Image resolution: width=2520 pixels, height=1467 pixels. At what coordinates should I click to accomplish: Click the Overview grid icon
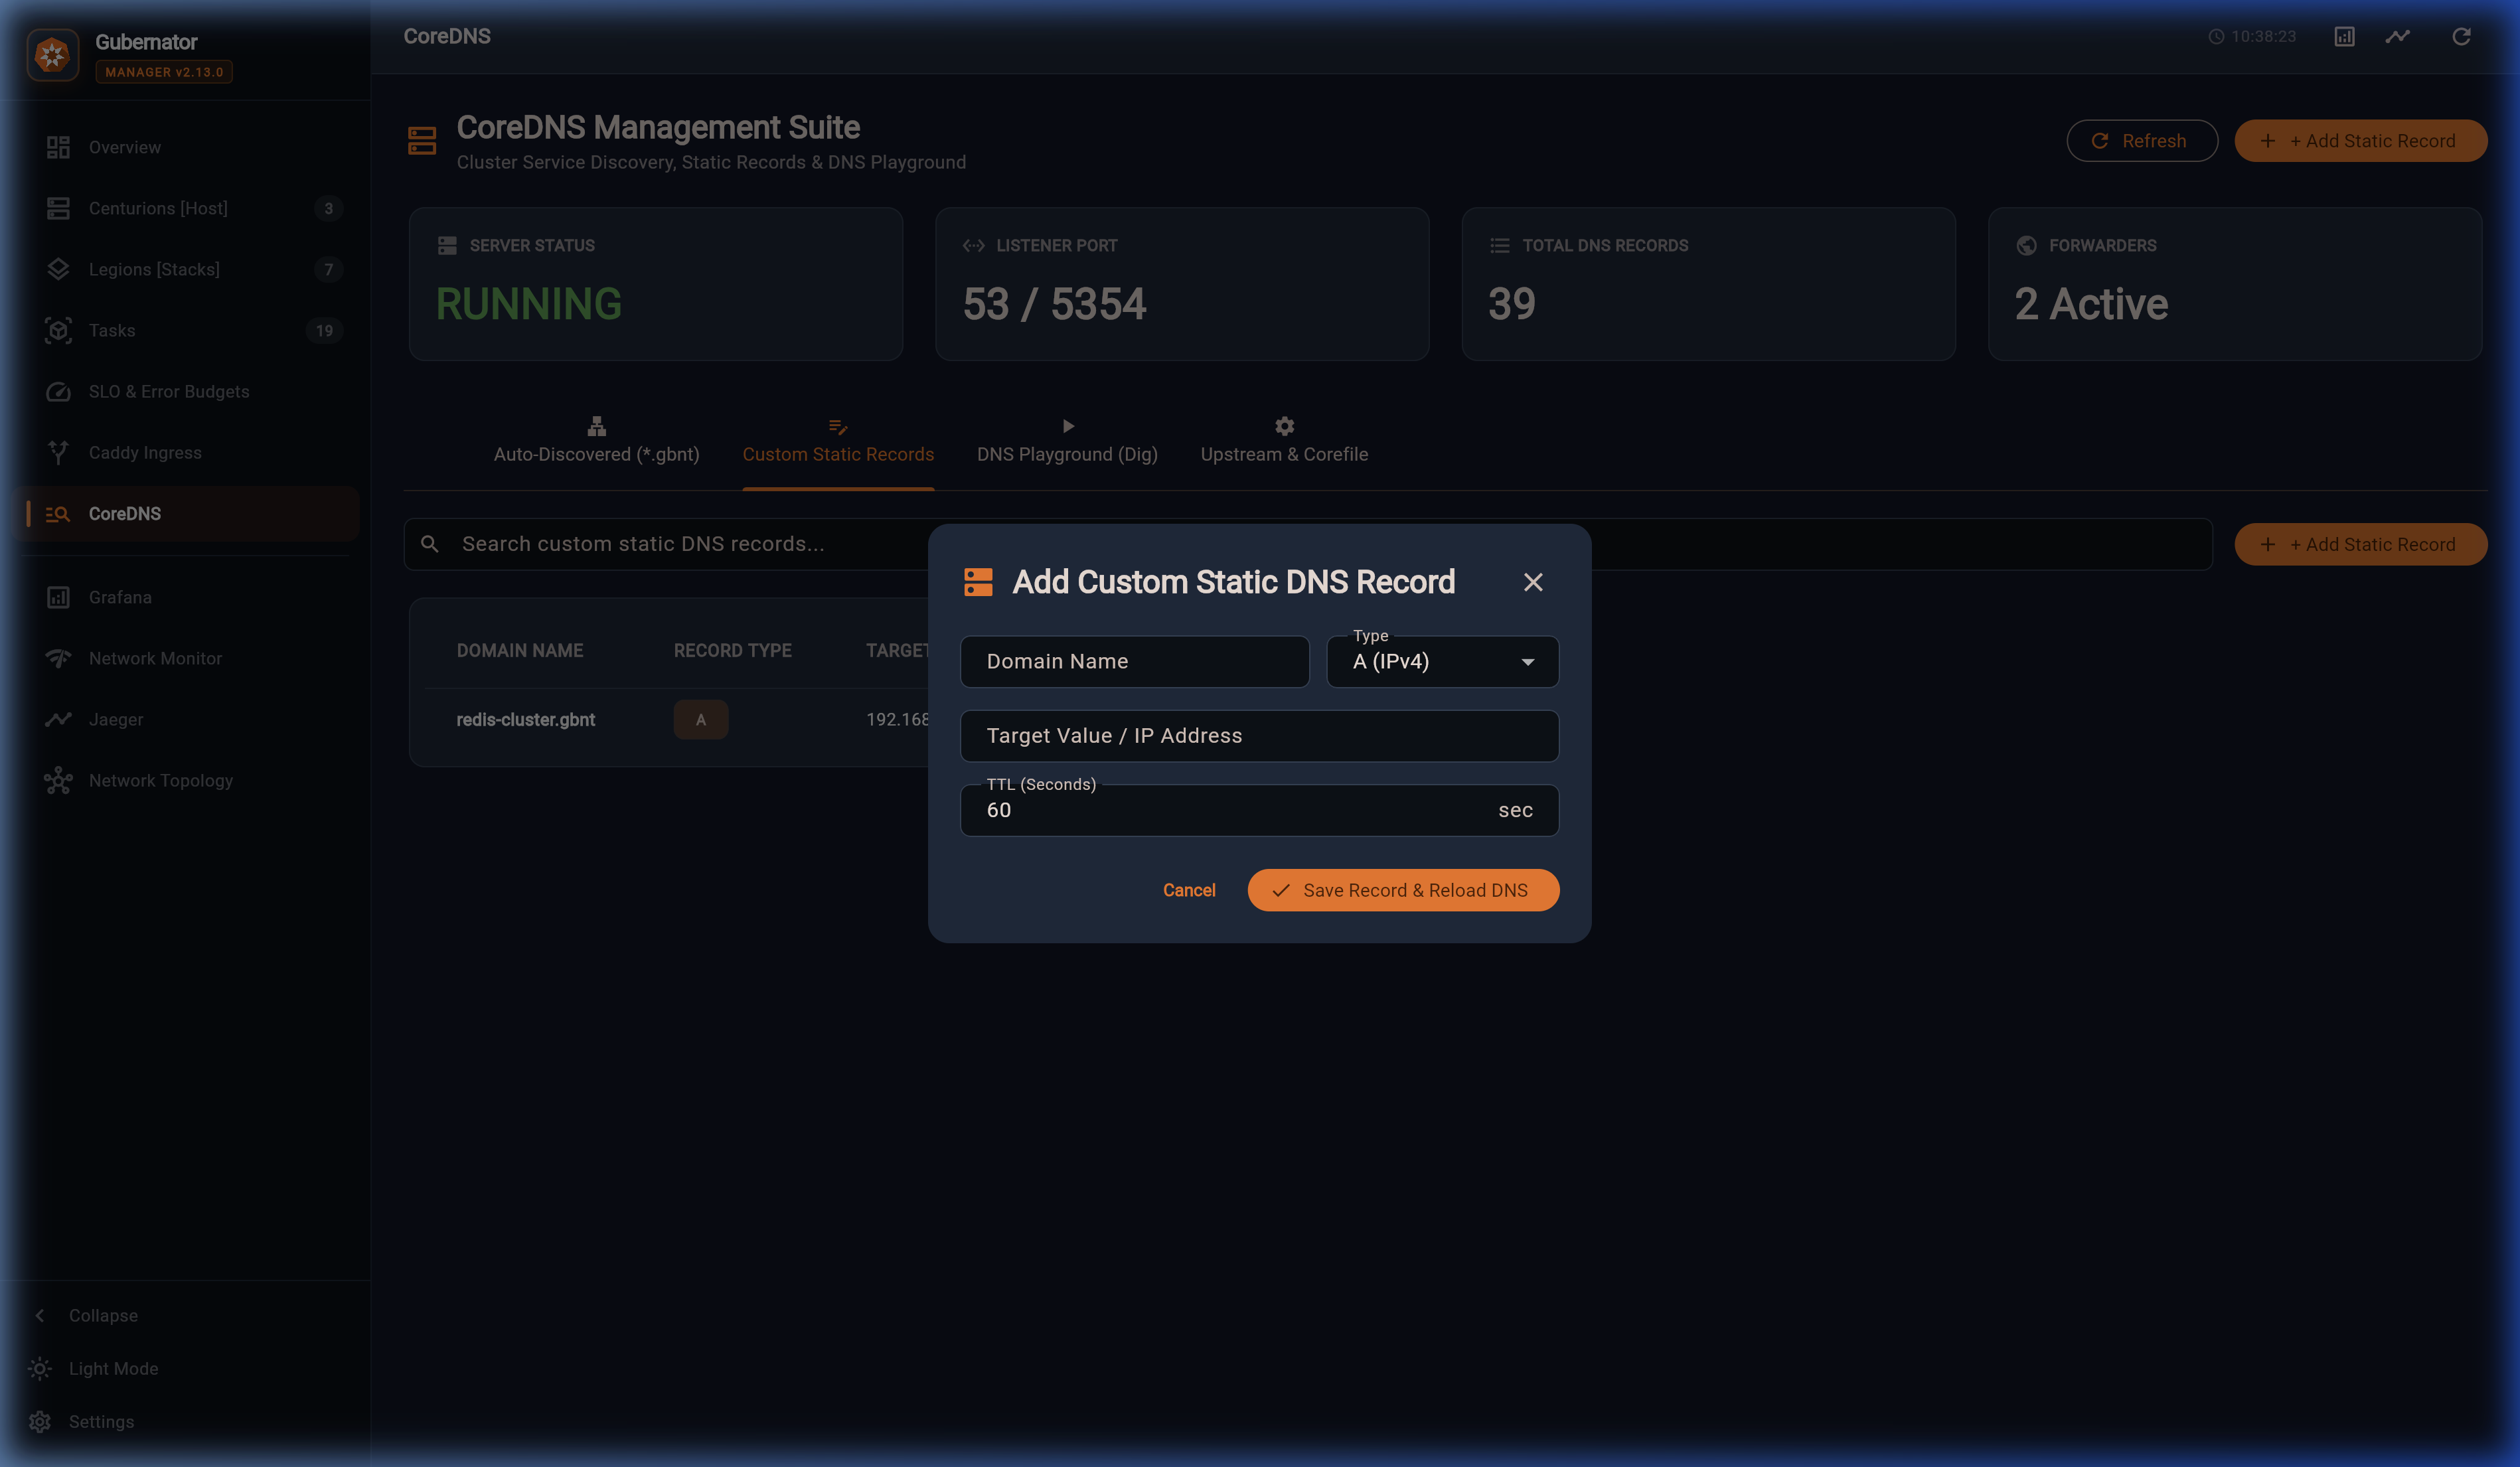pos(58,147)
